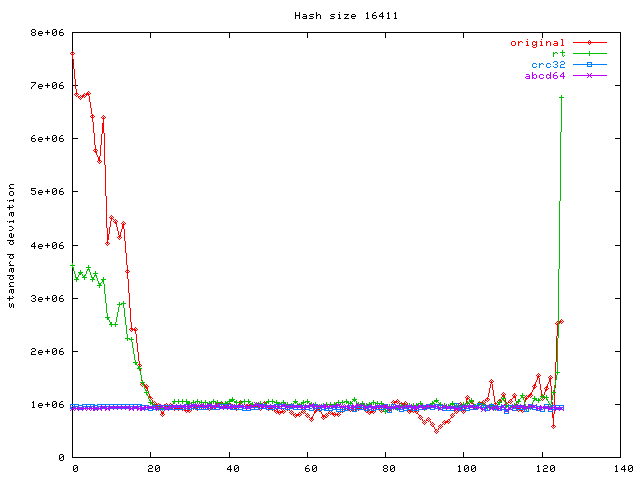This screenshot has width=640, height=480.
Task: Click the x-axis tick label "120"
Action: point(545,469)
